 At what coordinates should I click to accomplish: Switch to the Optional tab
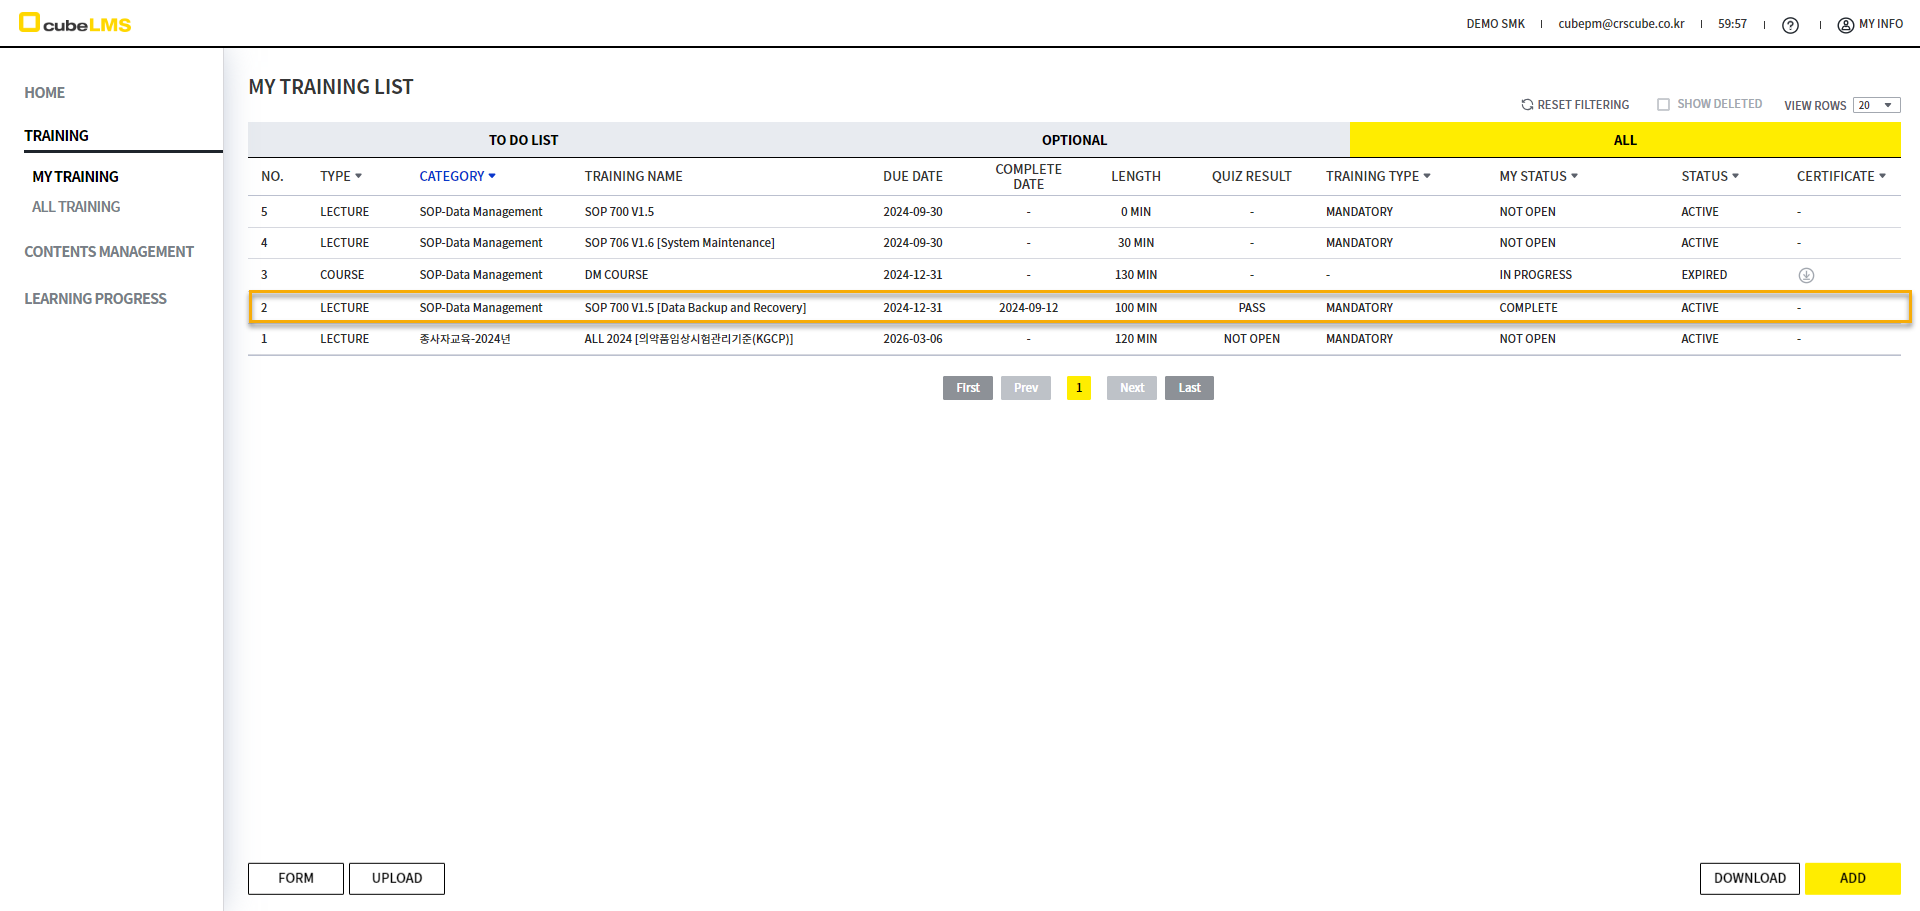(x=1074, y=140)
